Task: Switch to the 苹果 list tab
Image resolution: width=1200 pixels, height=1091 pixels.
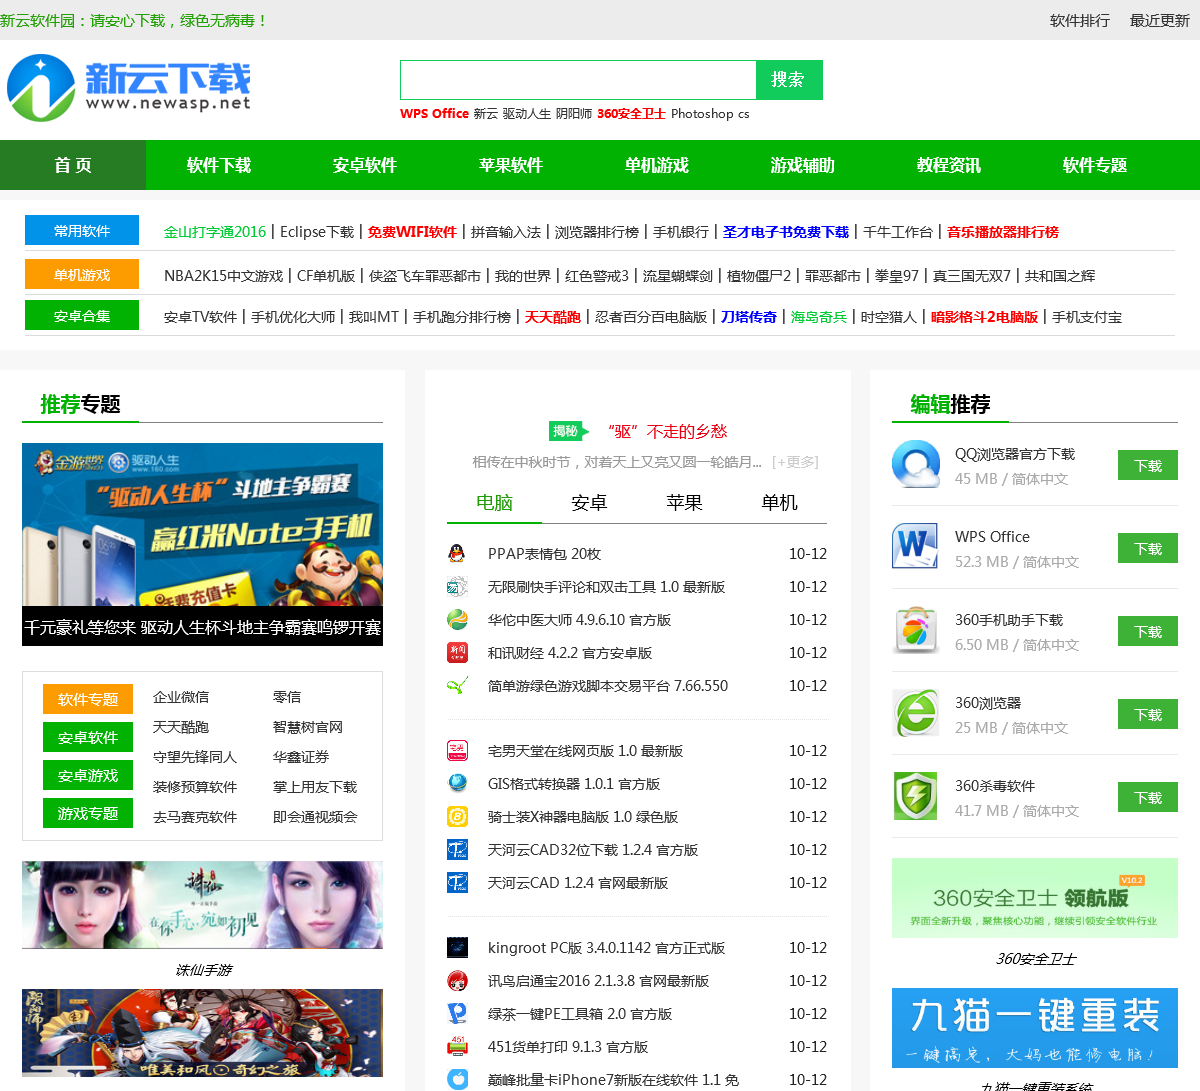Action: point(684,503)
